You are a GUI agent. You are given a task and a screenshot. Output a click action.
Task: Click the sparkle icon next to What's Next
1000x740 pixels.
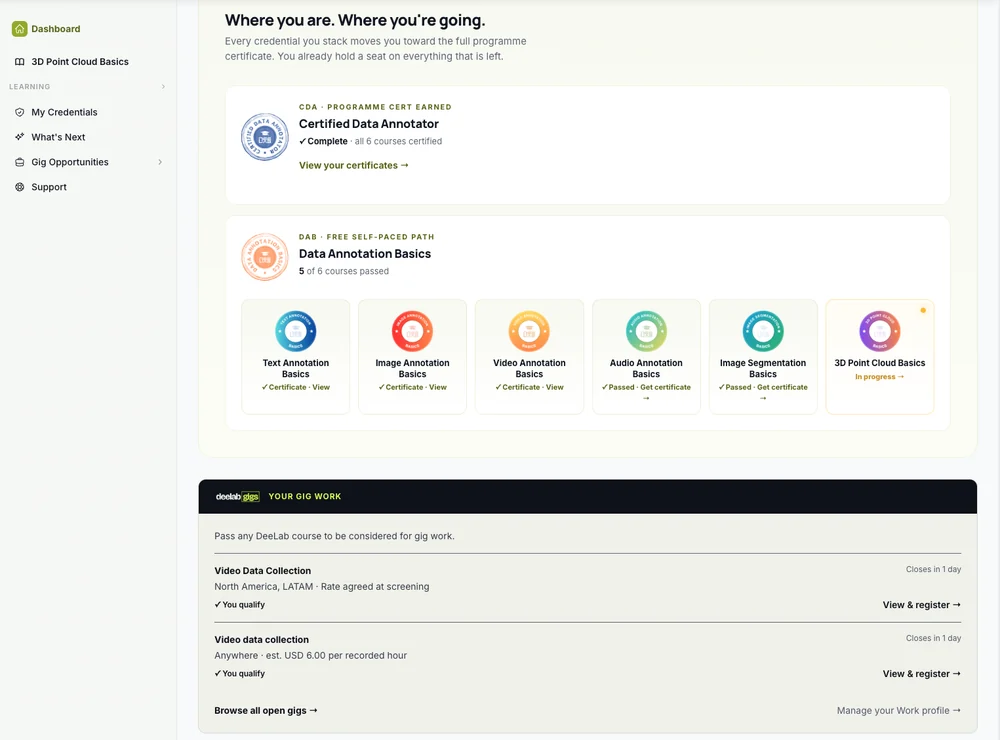coord(20,137)
